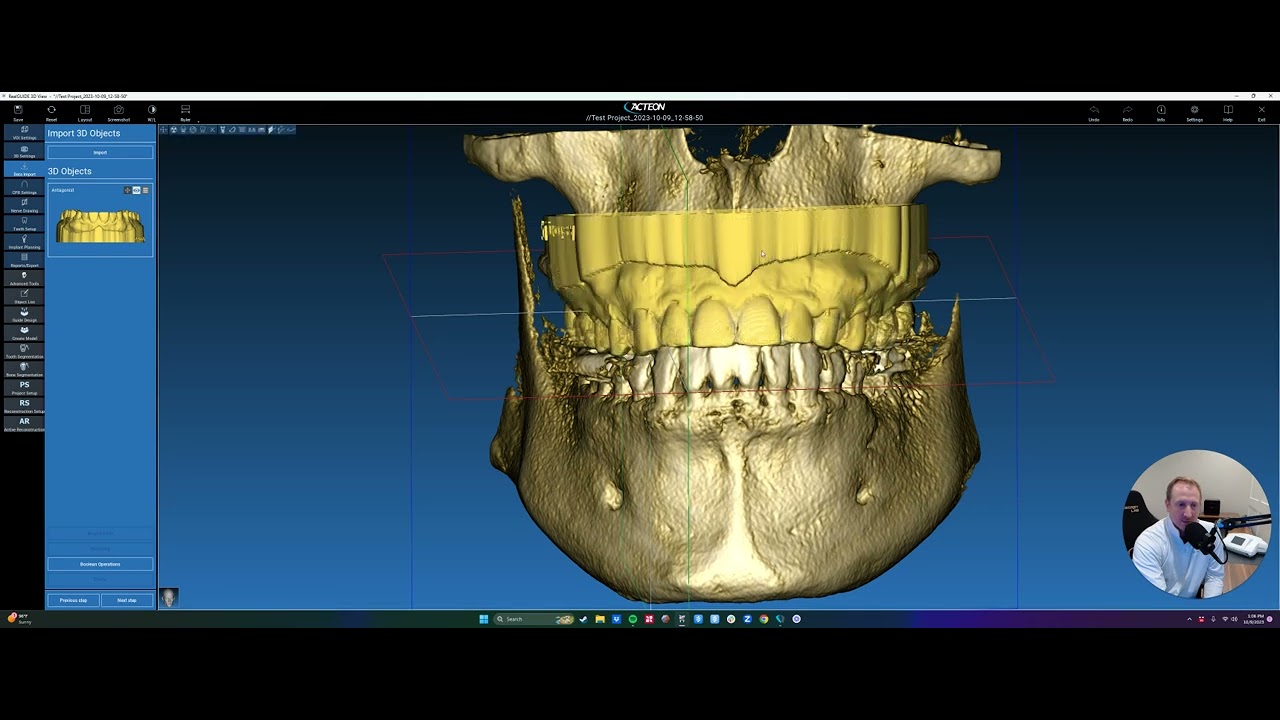Open Zoom from taskbar
The width and height of the screenshot is (1280, 720).
pyautogui.click(x=747, y=619)
